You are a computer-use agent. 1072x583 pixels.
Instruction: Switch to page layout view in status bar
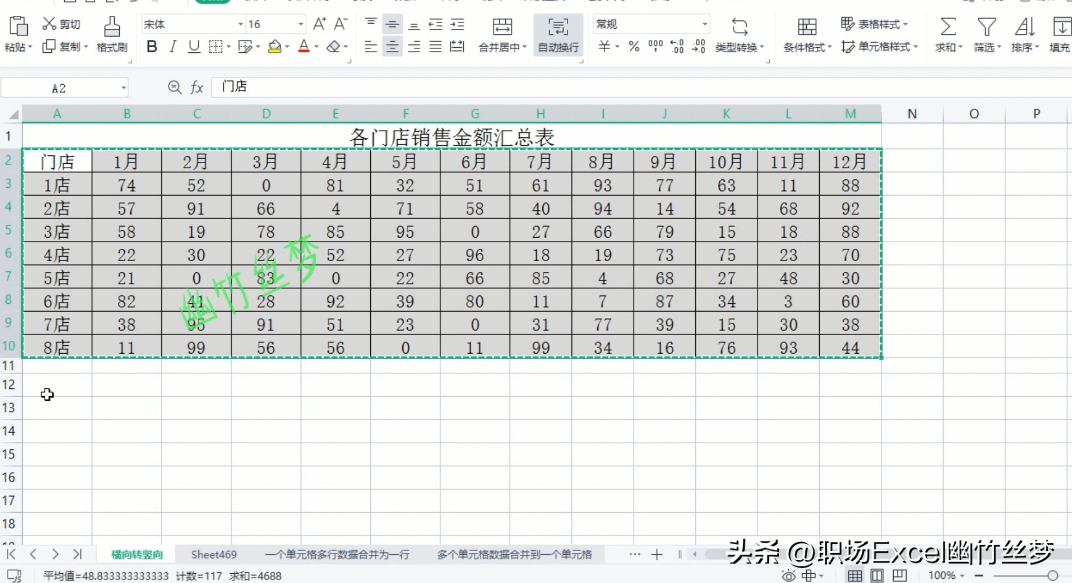point(877,575)
